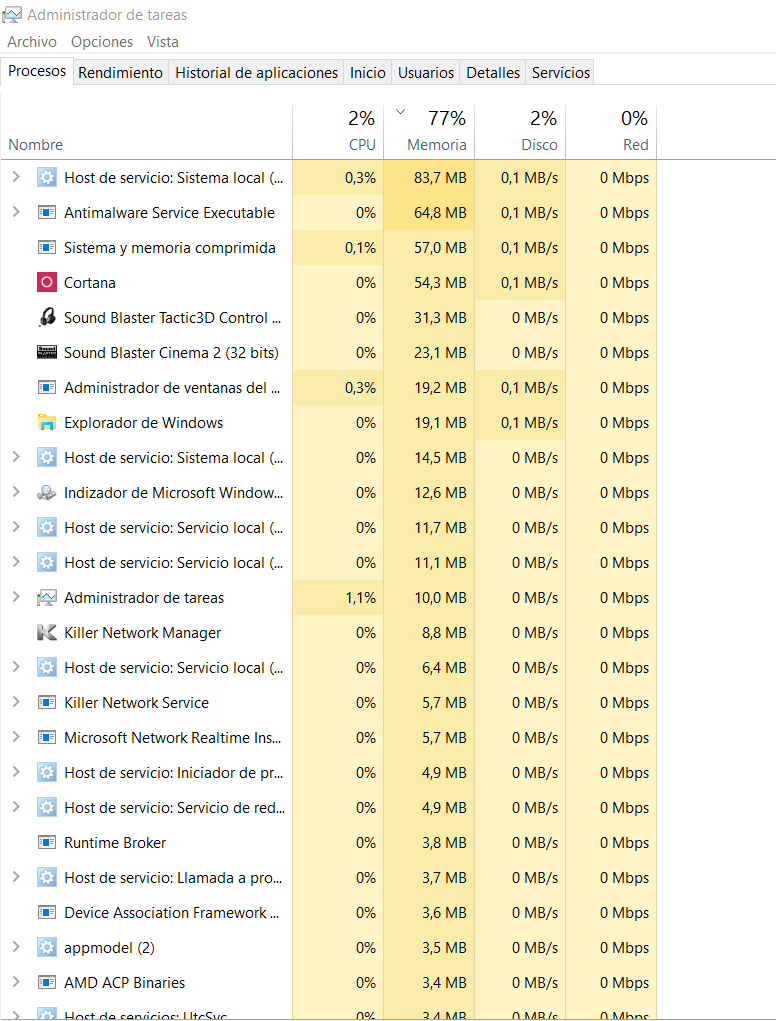Click the Sound Blaster Tactic3D headset icon
Image resolution: width=776 pixels, height=1021 pixels.
[47, 317]
